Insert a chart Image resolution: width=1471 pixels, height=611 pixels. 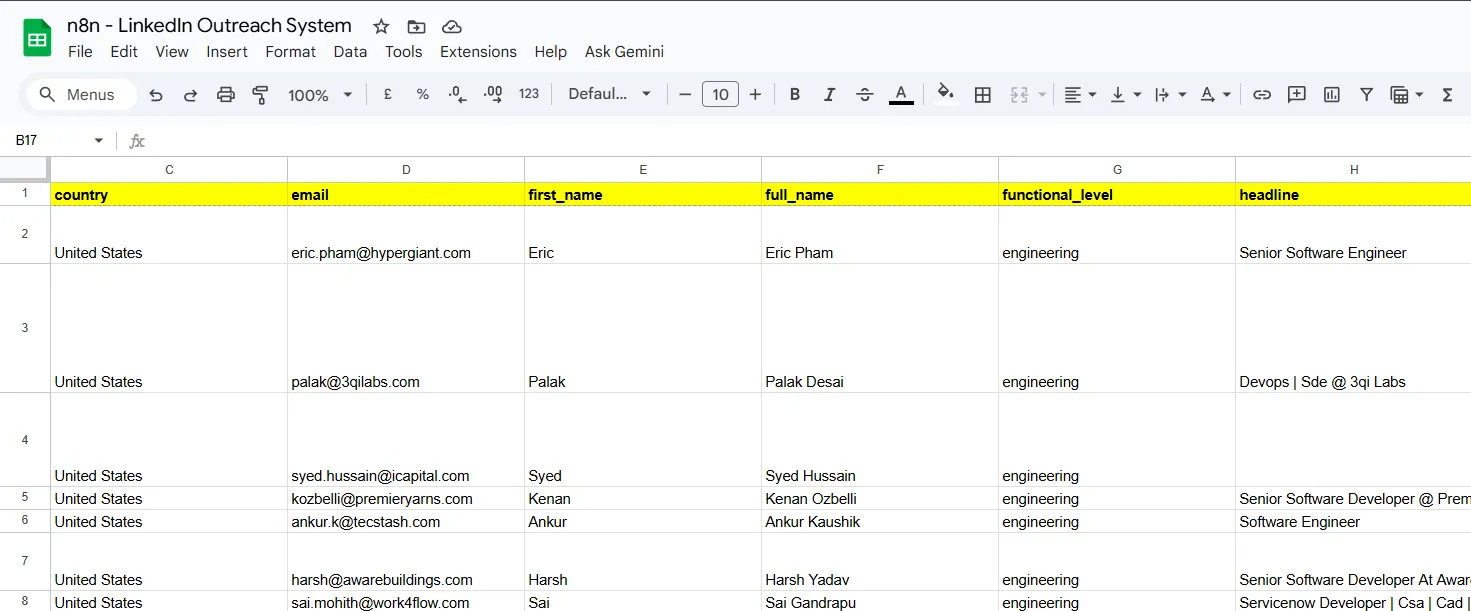[x=1332, y=94]
